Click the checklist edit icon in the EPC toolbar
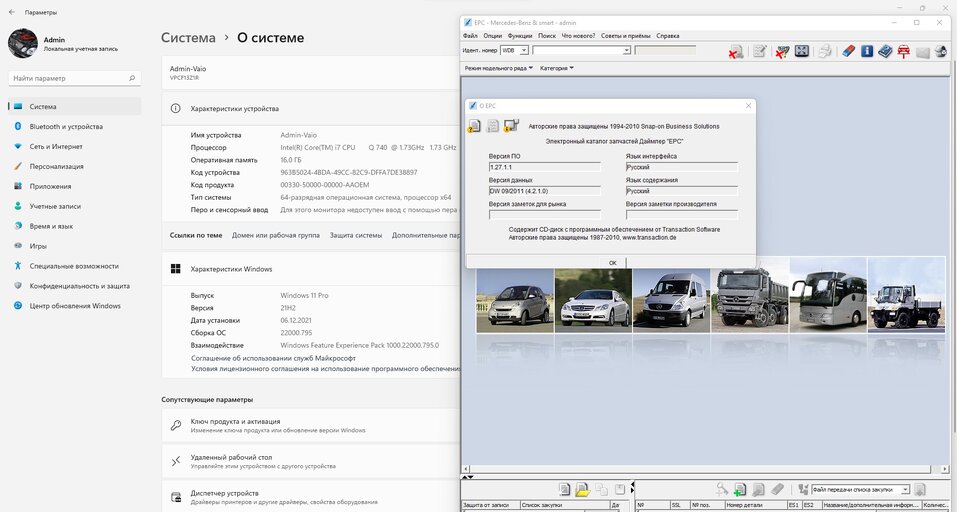 (x=759, y=51)
